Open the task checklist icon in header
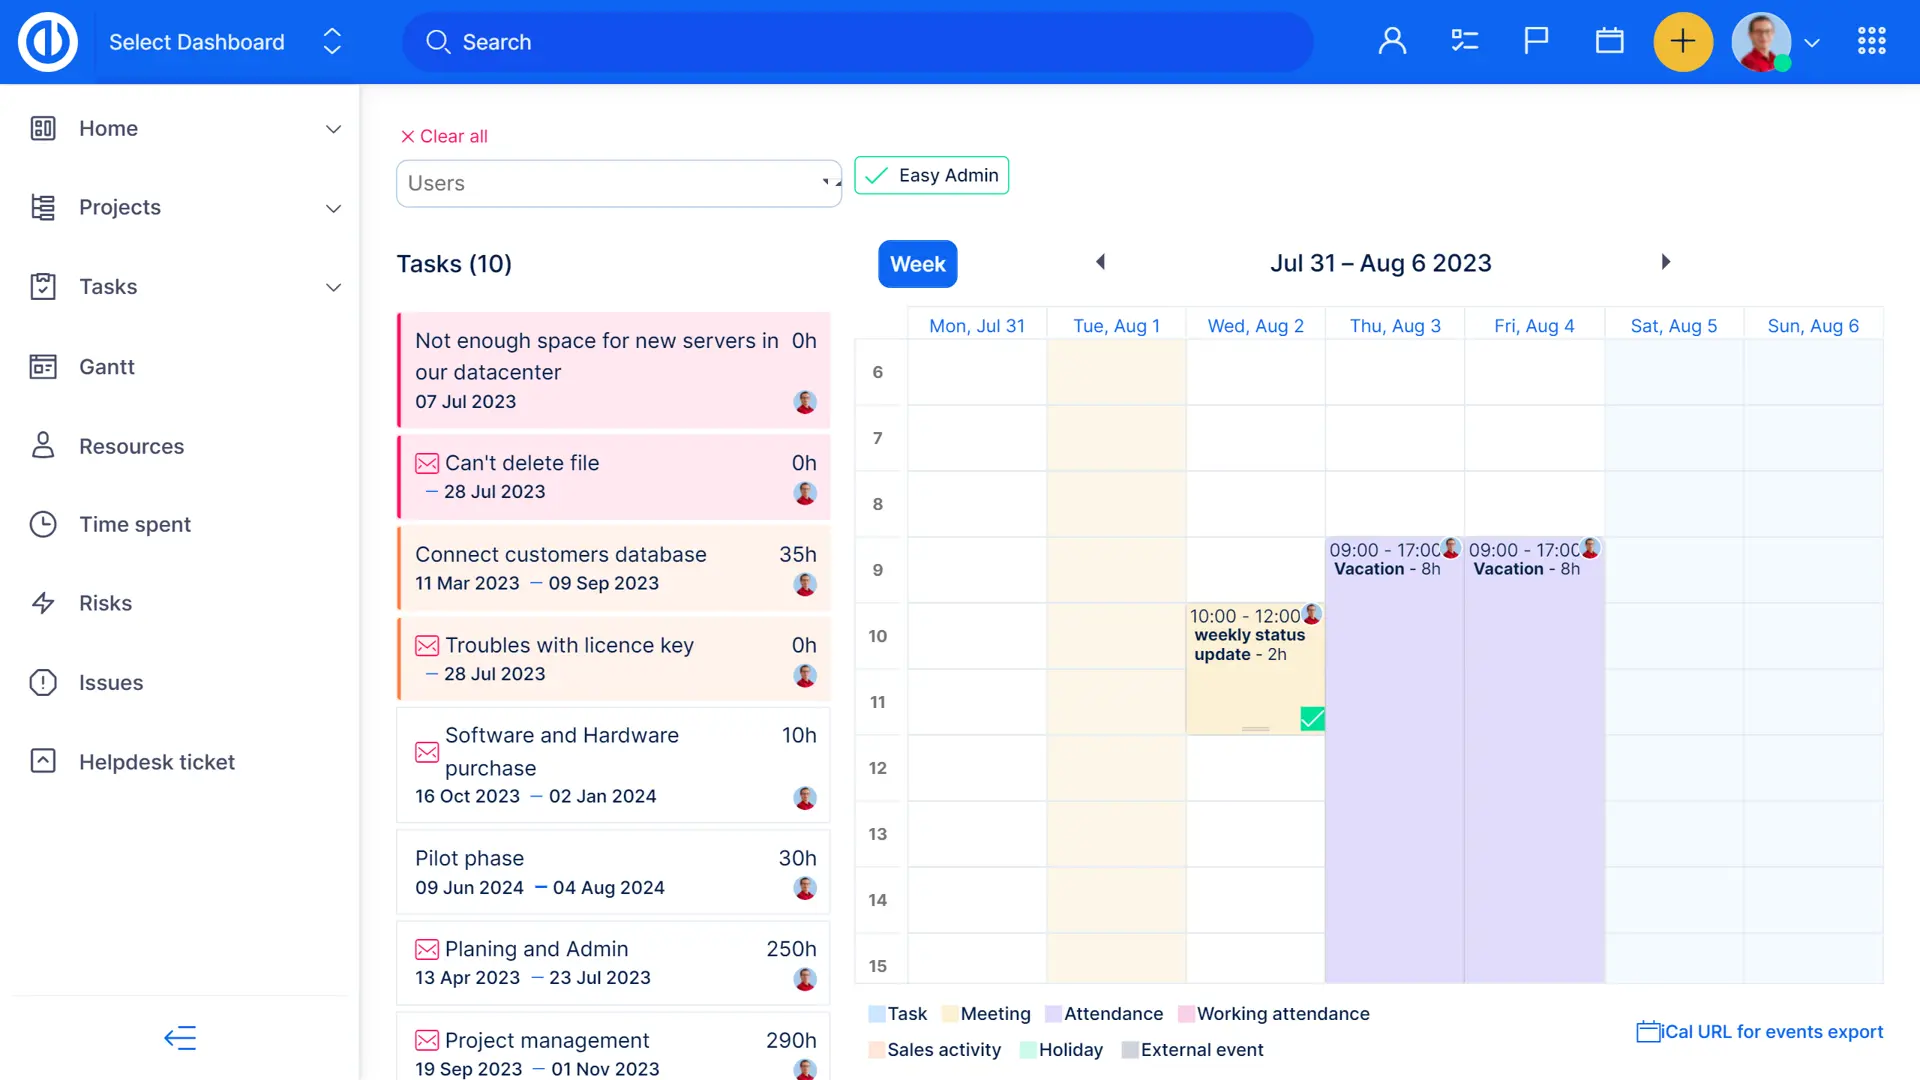 (1464, 41)
